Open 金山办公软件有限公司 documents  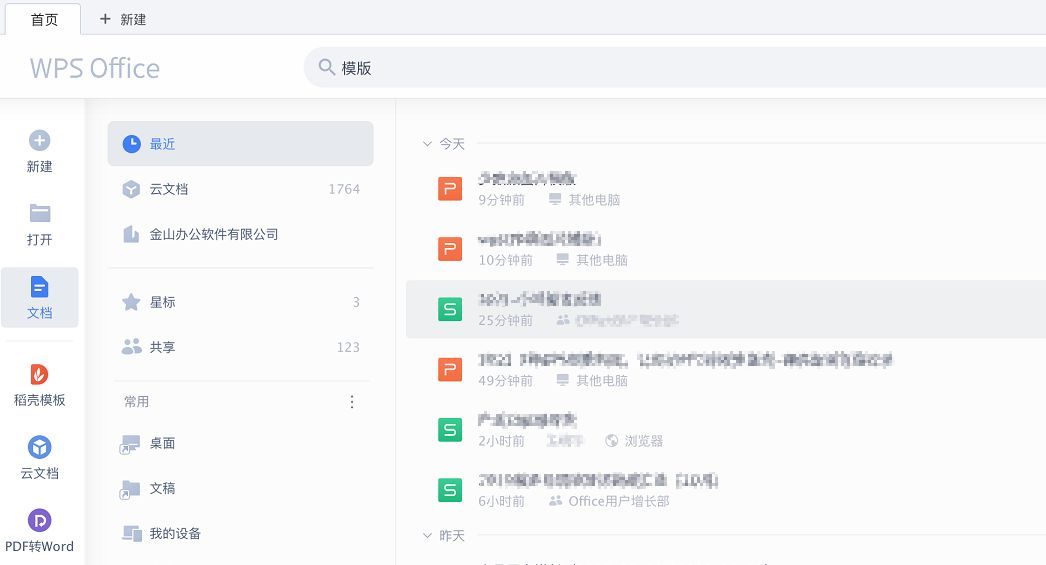point(240,234)
